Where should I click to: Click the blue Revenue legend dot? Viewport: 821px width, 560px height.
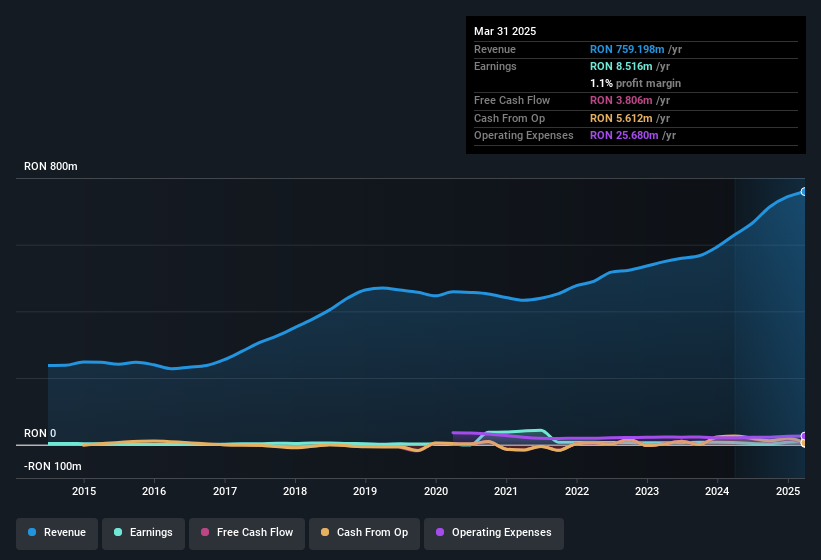tap(32, 532)
